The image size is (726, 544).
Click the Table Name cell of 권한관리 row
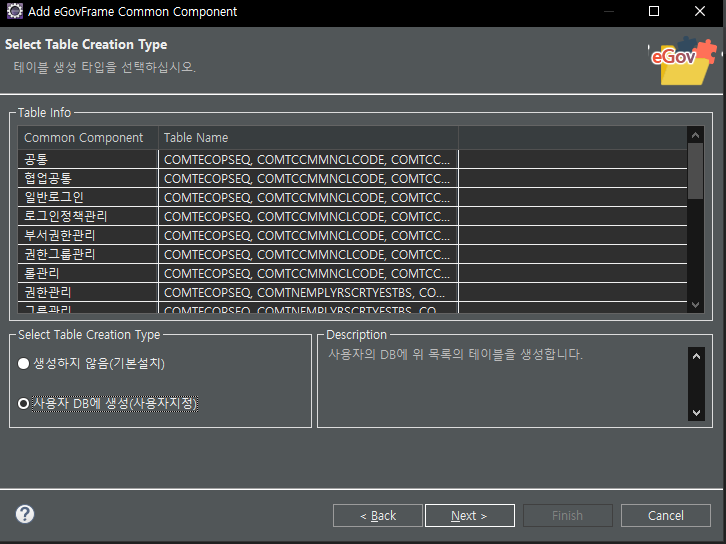click(308, 292)
